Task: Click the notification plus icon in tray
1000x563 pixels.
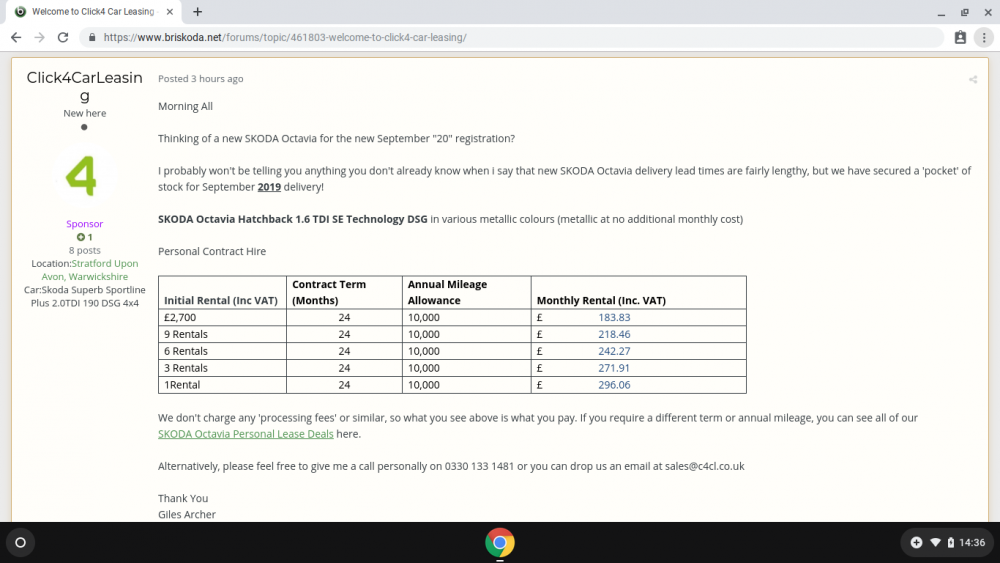Action: coord(916,543)
